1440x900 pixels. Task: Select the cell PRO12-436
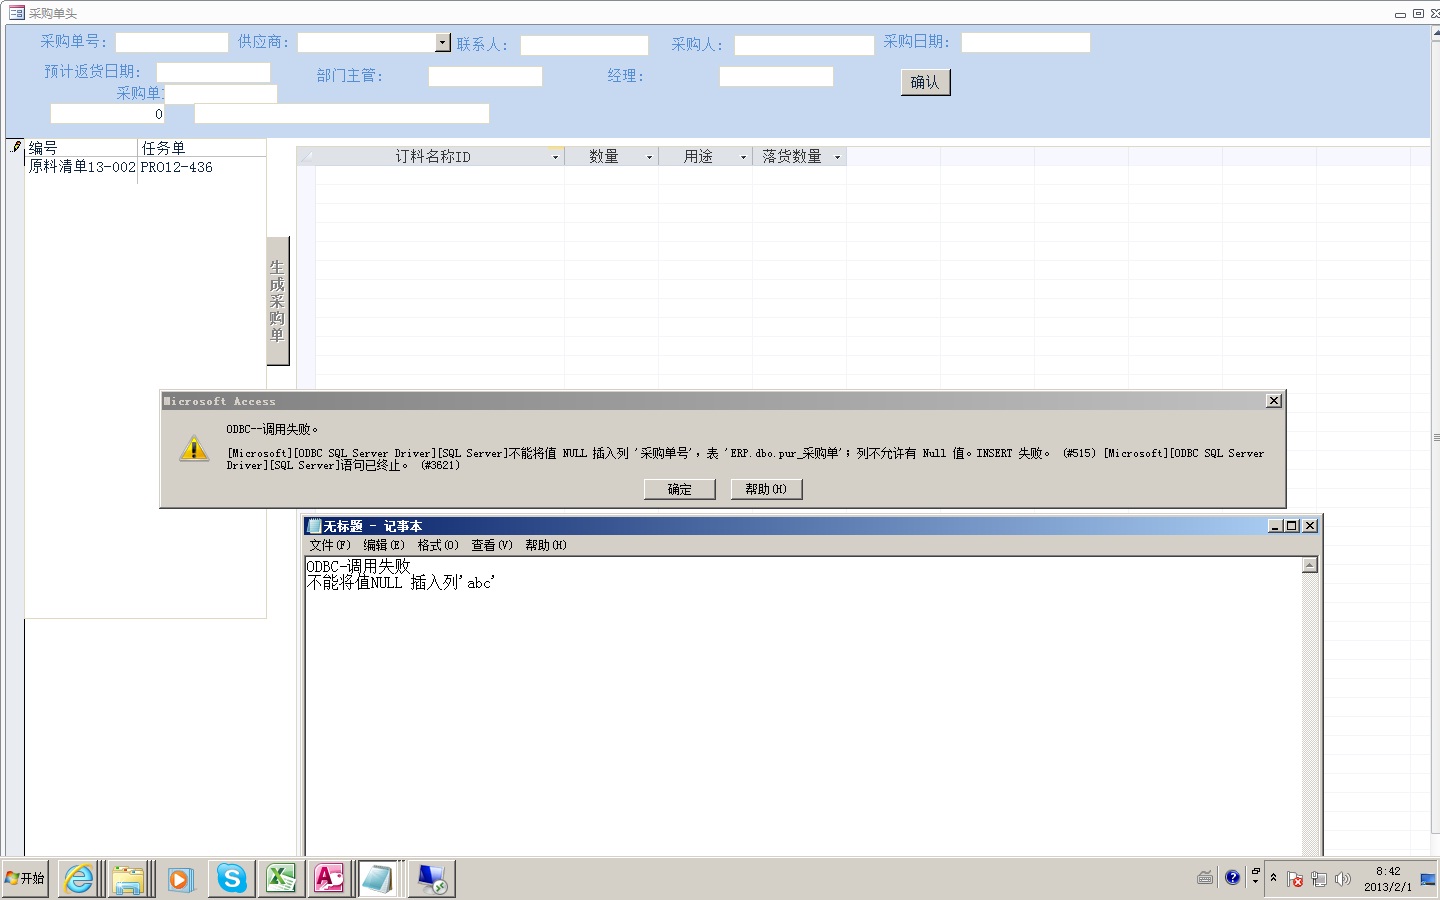202,167
